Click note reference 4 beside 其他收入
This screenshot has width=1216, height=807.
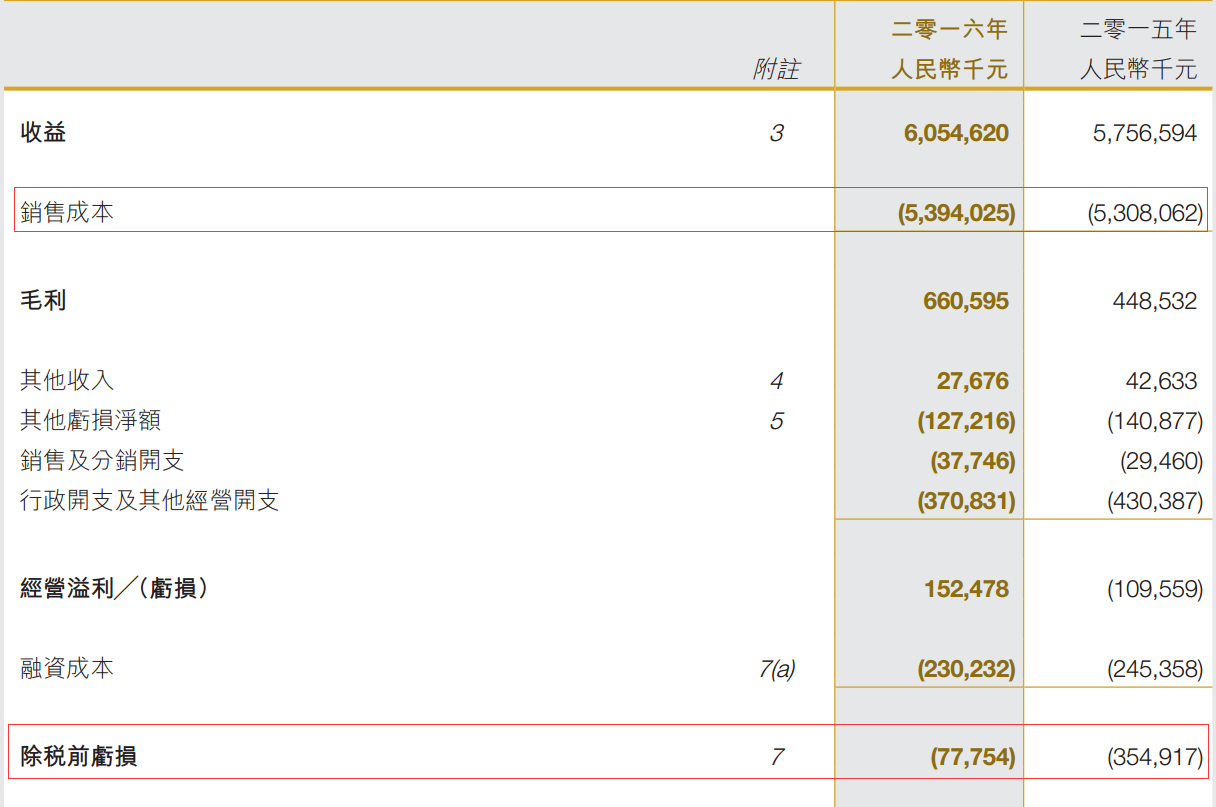(779, 381)
